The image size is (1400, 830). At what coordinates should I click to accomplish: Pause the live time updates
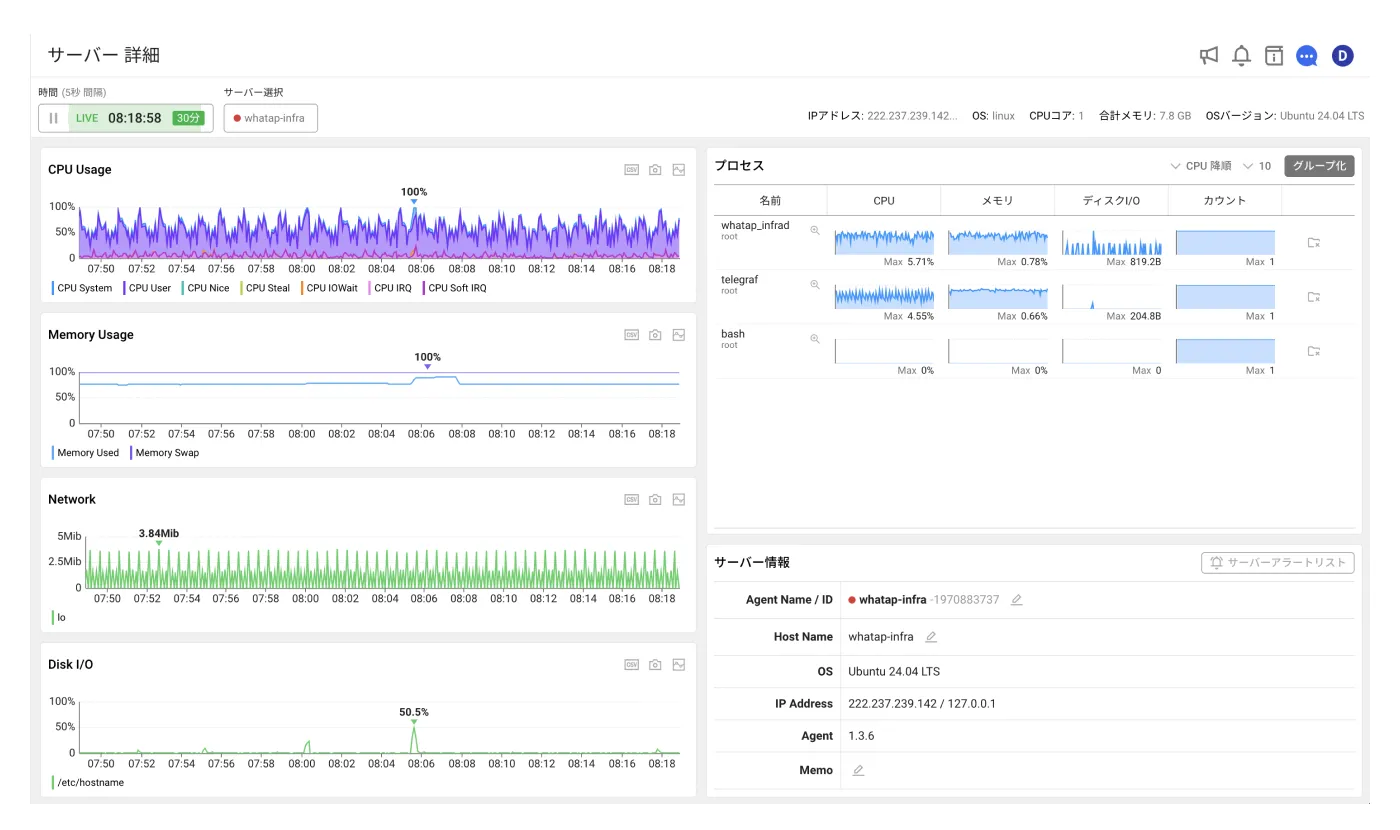(54, 118)
